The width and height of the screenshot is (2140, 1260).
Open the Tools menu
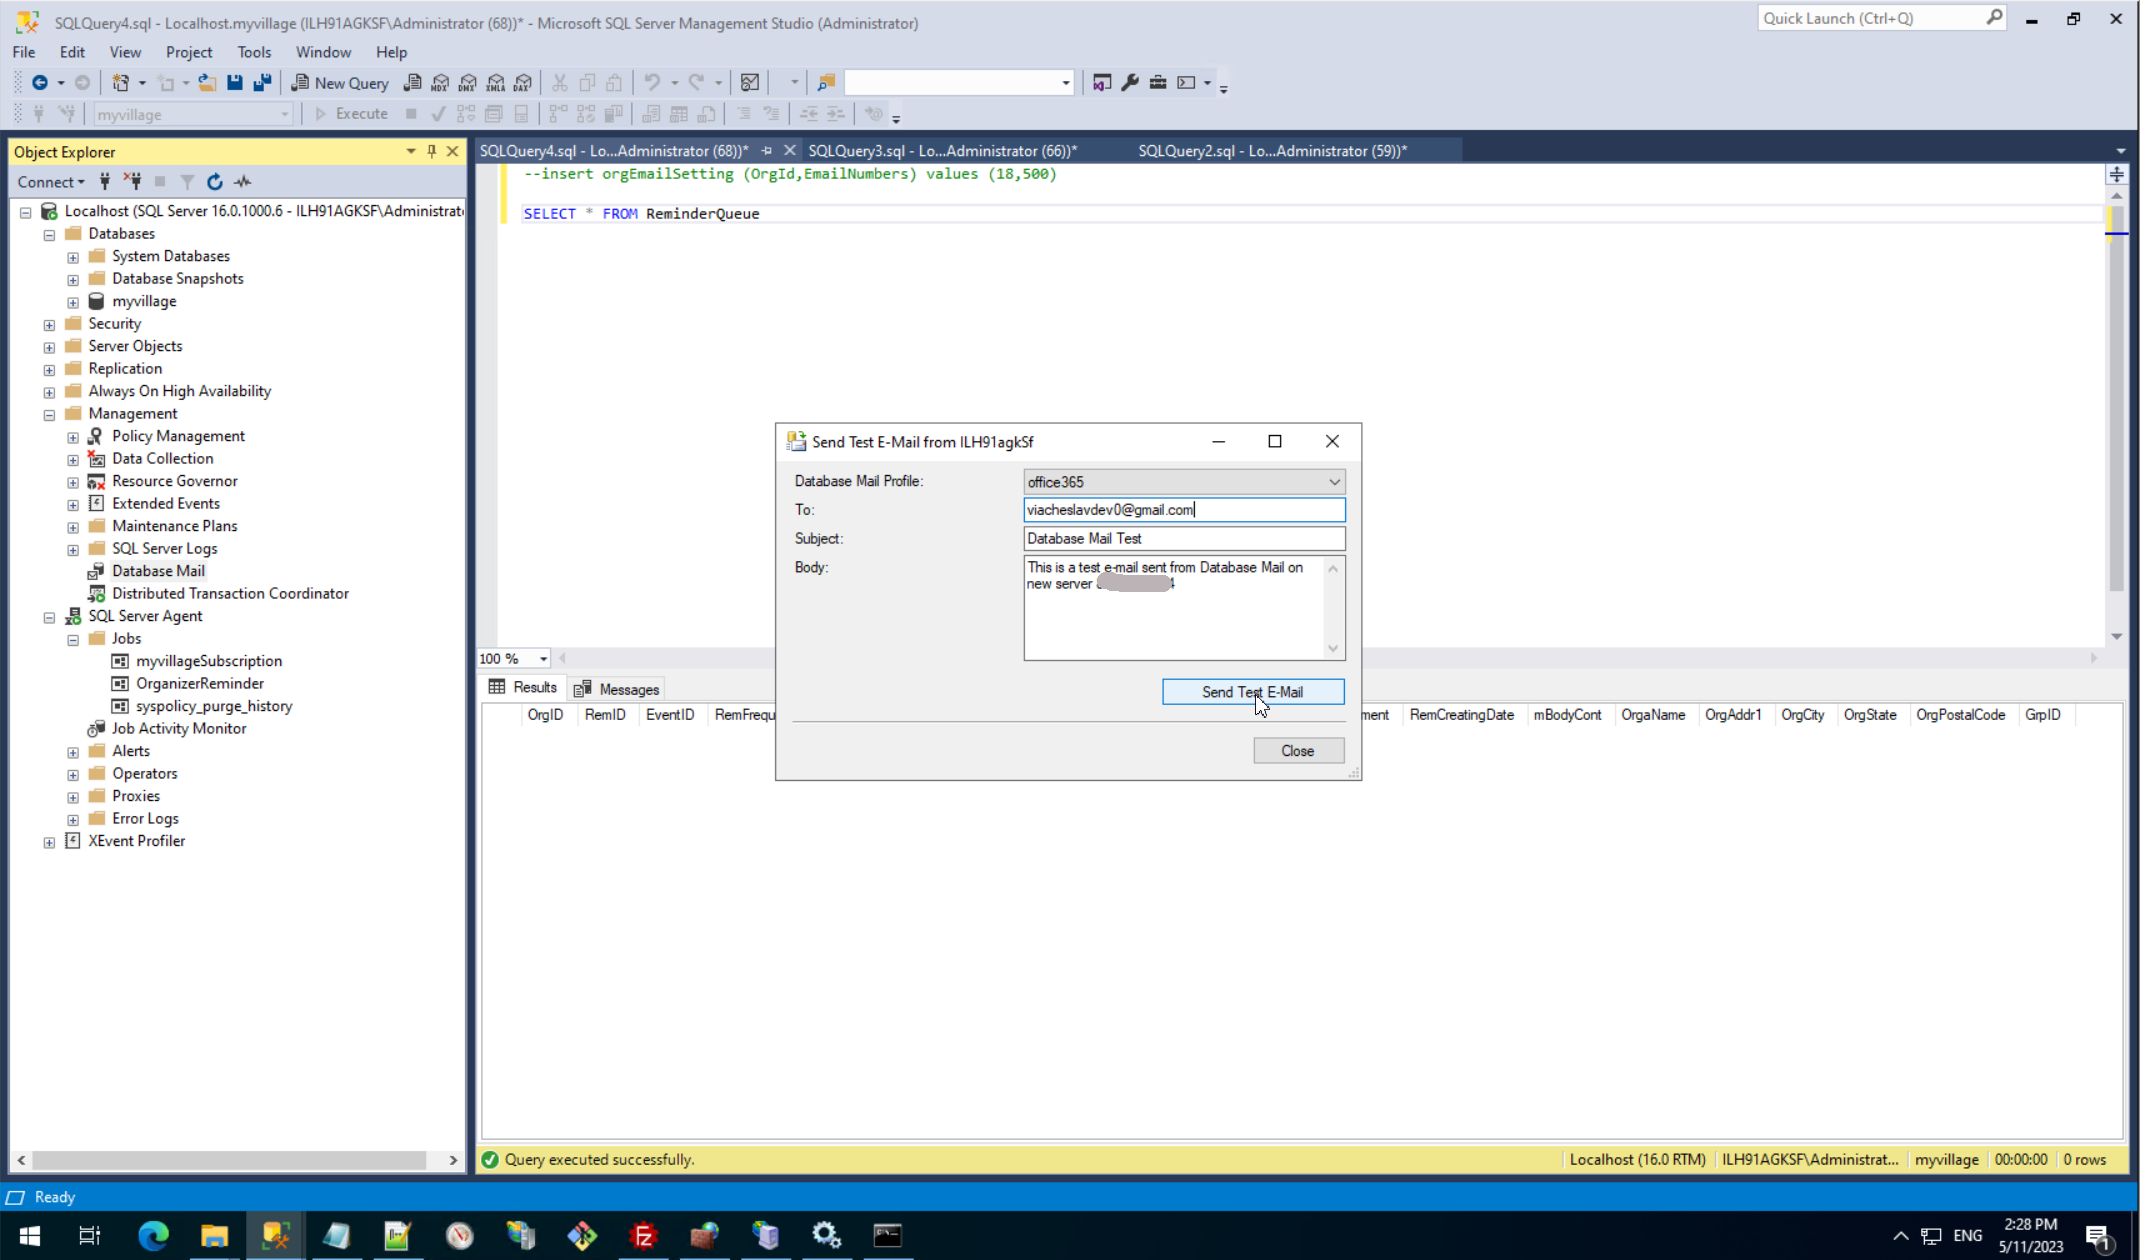253,52
